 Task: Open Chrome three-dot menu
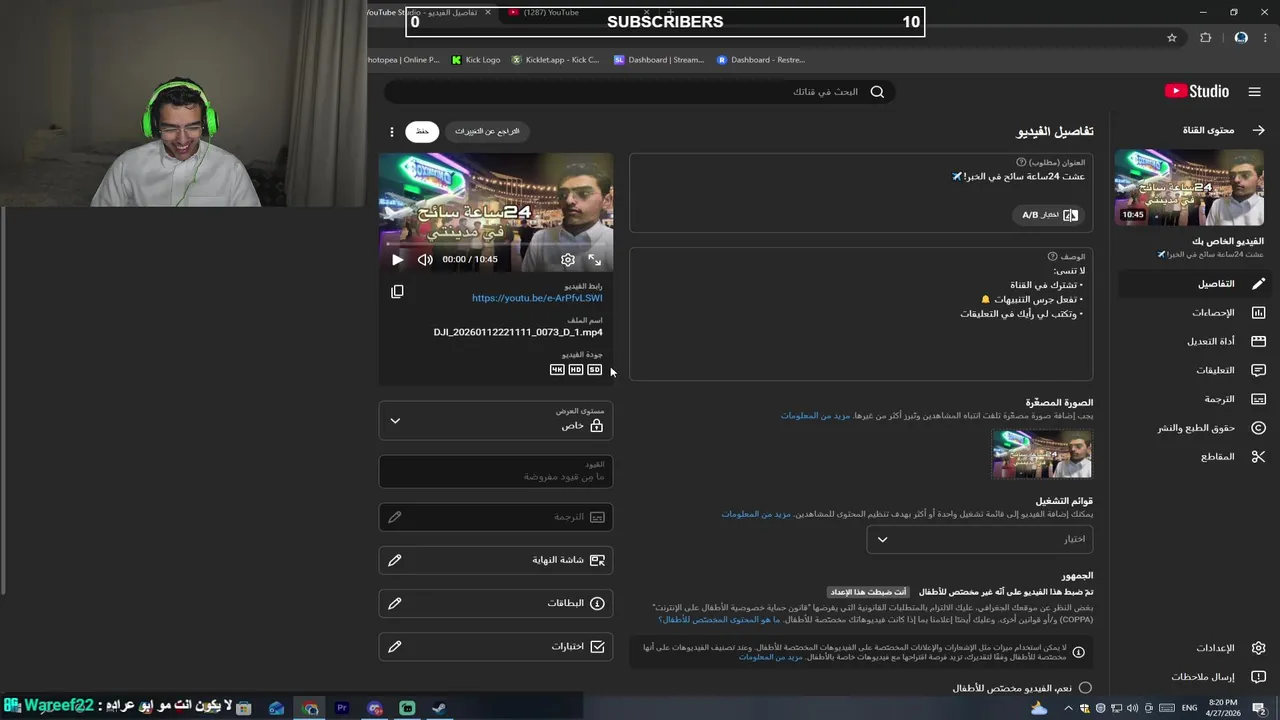pos(1266,38)
